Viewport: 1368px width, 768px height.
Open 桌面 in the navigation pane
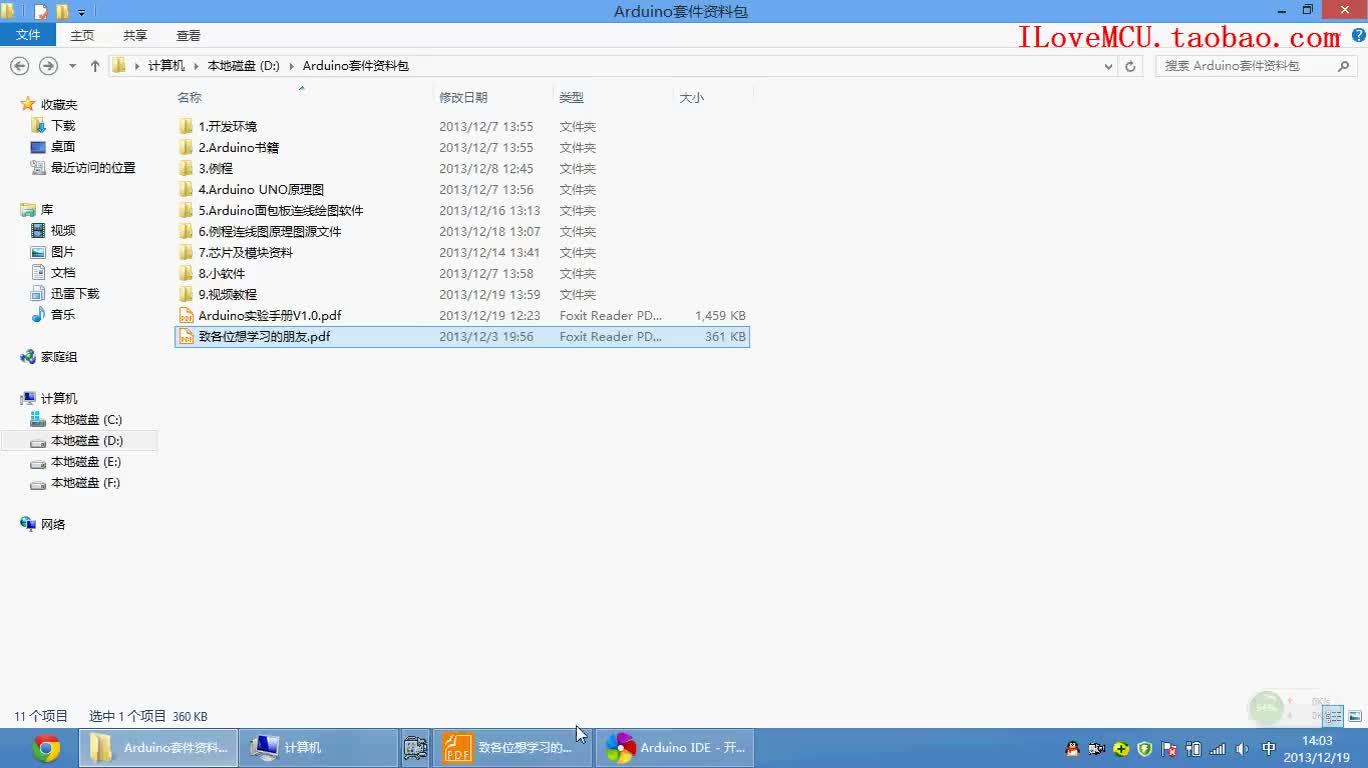point(63,146)
